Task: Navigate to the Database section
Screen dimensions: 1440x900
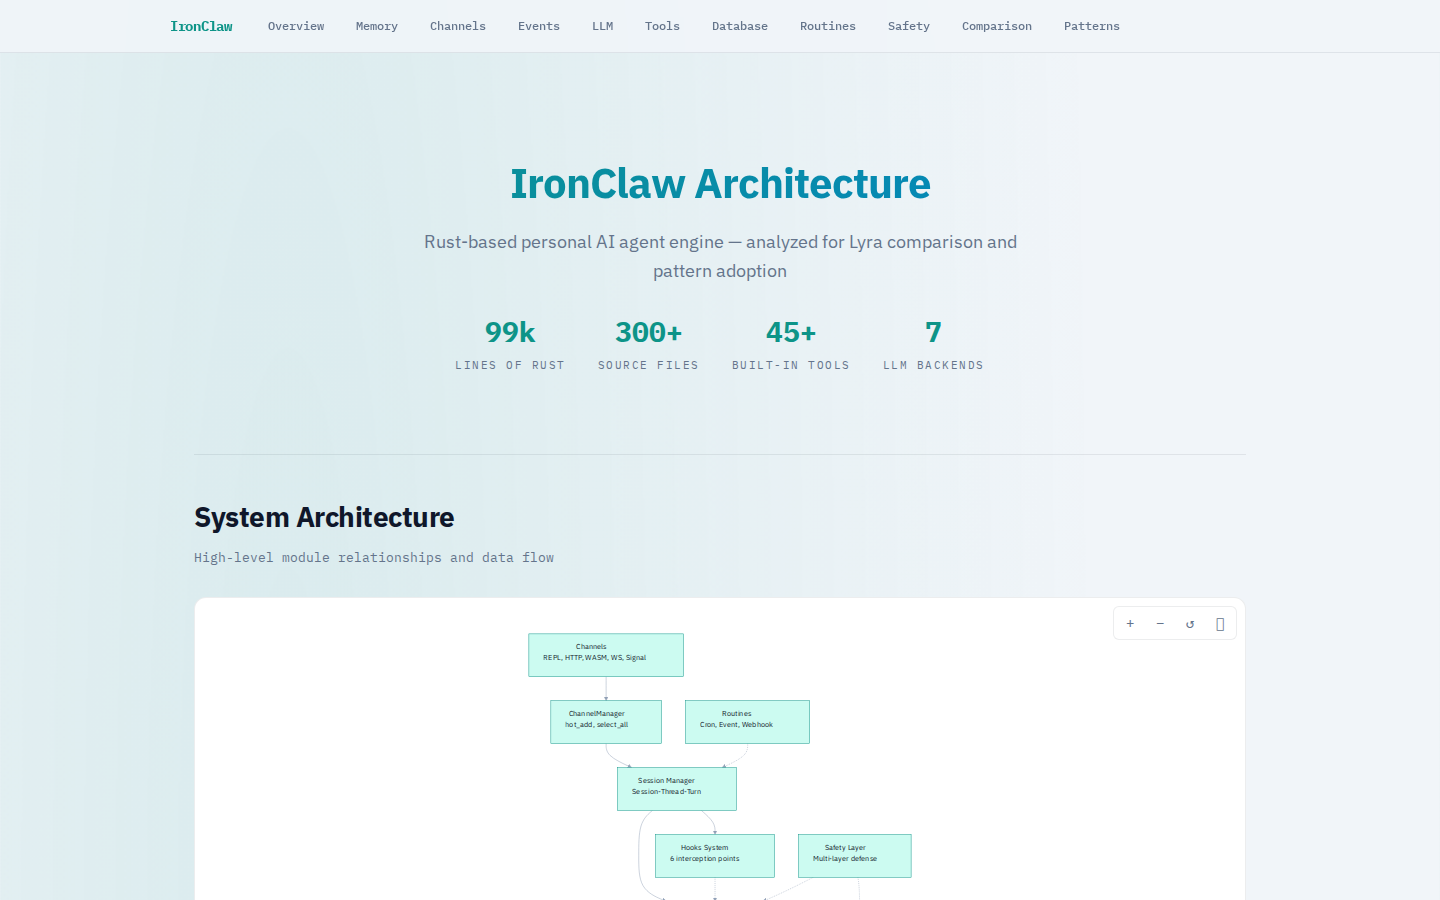Action: pos(740,26)
